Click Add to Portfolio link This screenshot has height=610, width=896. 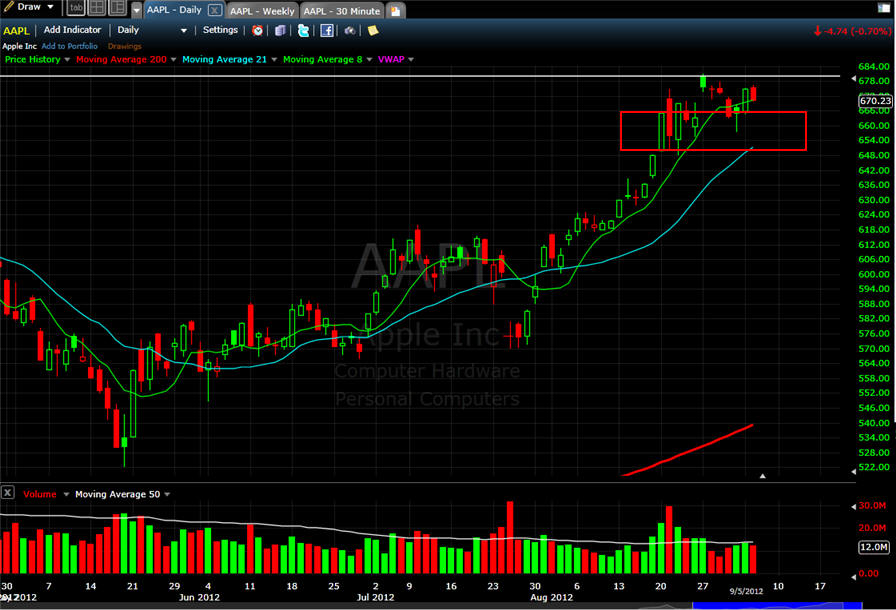[70, 46]
